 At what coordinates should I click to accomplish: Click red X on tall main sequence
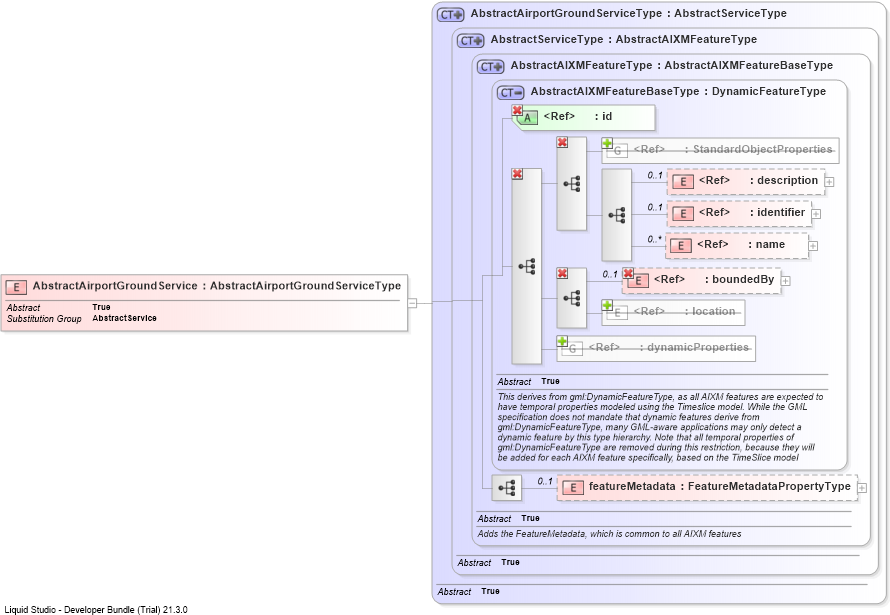[x=517, y=174]
